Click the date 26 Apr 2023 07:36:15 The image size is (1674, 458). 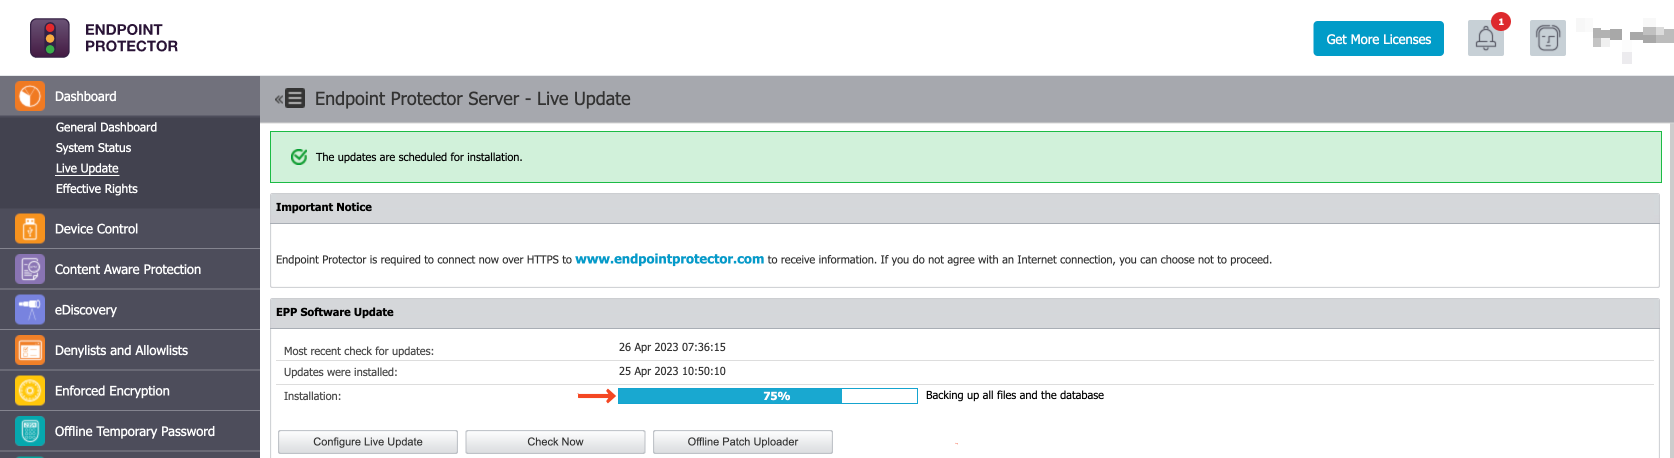tap(672, 347)
